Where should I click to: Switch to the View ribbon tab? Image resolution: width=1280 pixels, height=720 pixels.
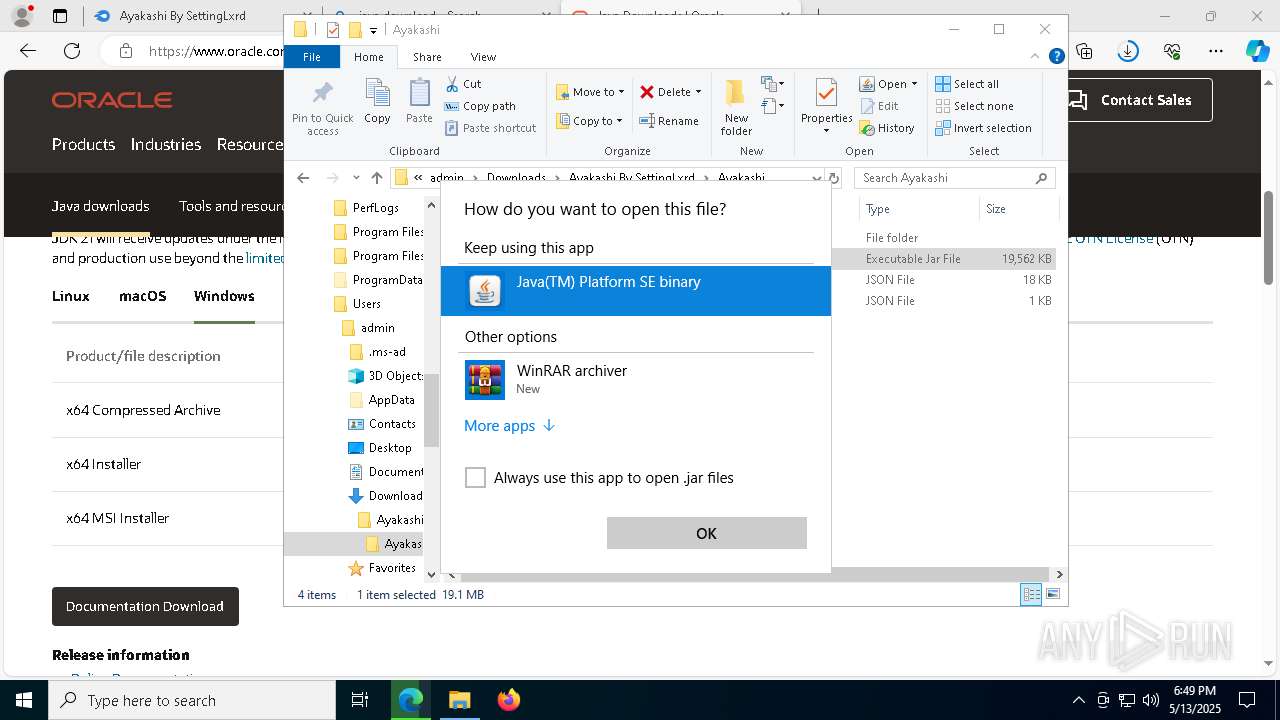click(483, 57)
